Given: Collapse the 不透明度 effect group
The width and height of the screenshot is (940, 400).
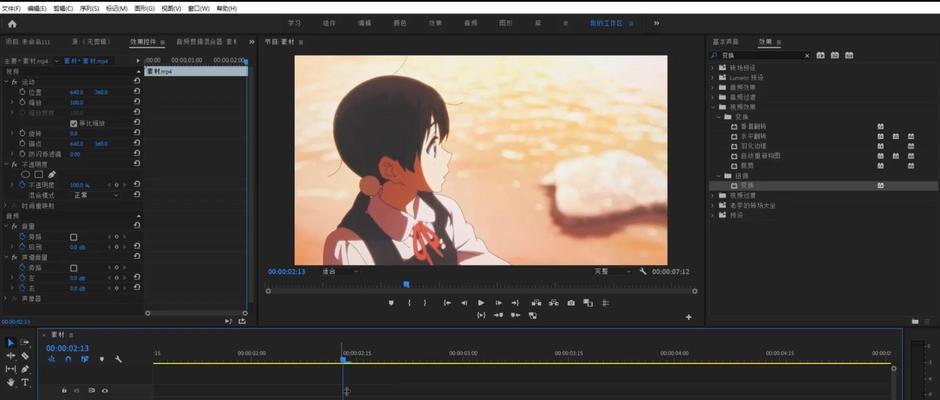Looking at the screenshot, I should click(6, 164).
